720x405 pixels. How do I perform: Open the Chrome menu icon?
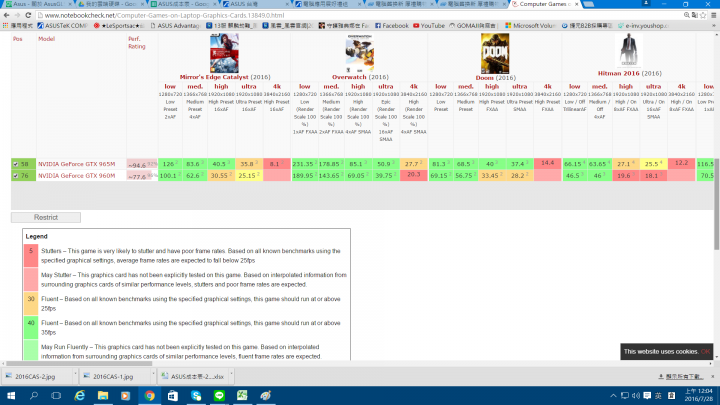click(714, 15)
